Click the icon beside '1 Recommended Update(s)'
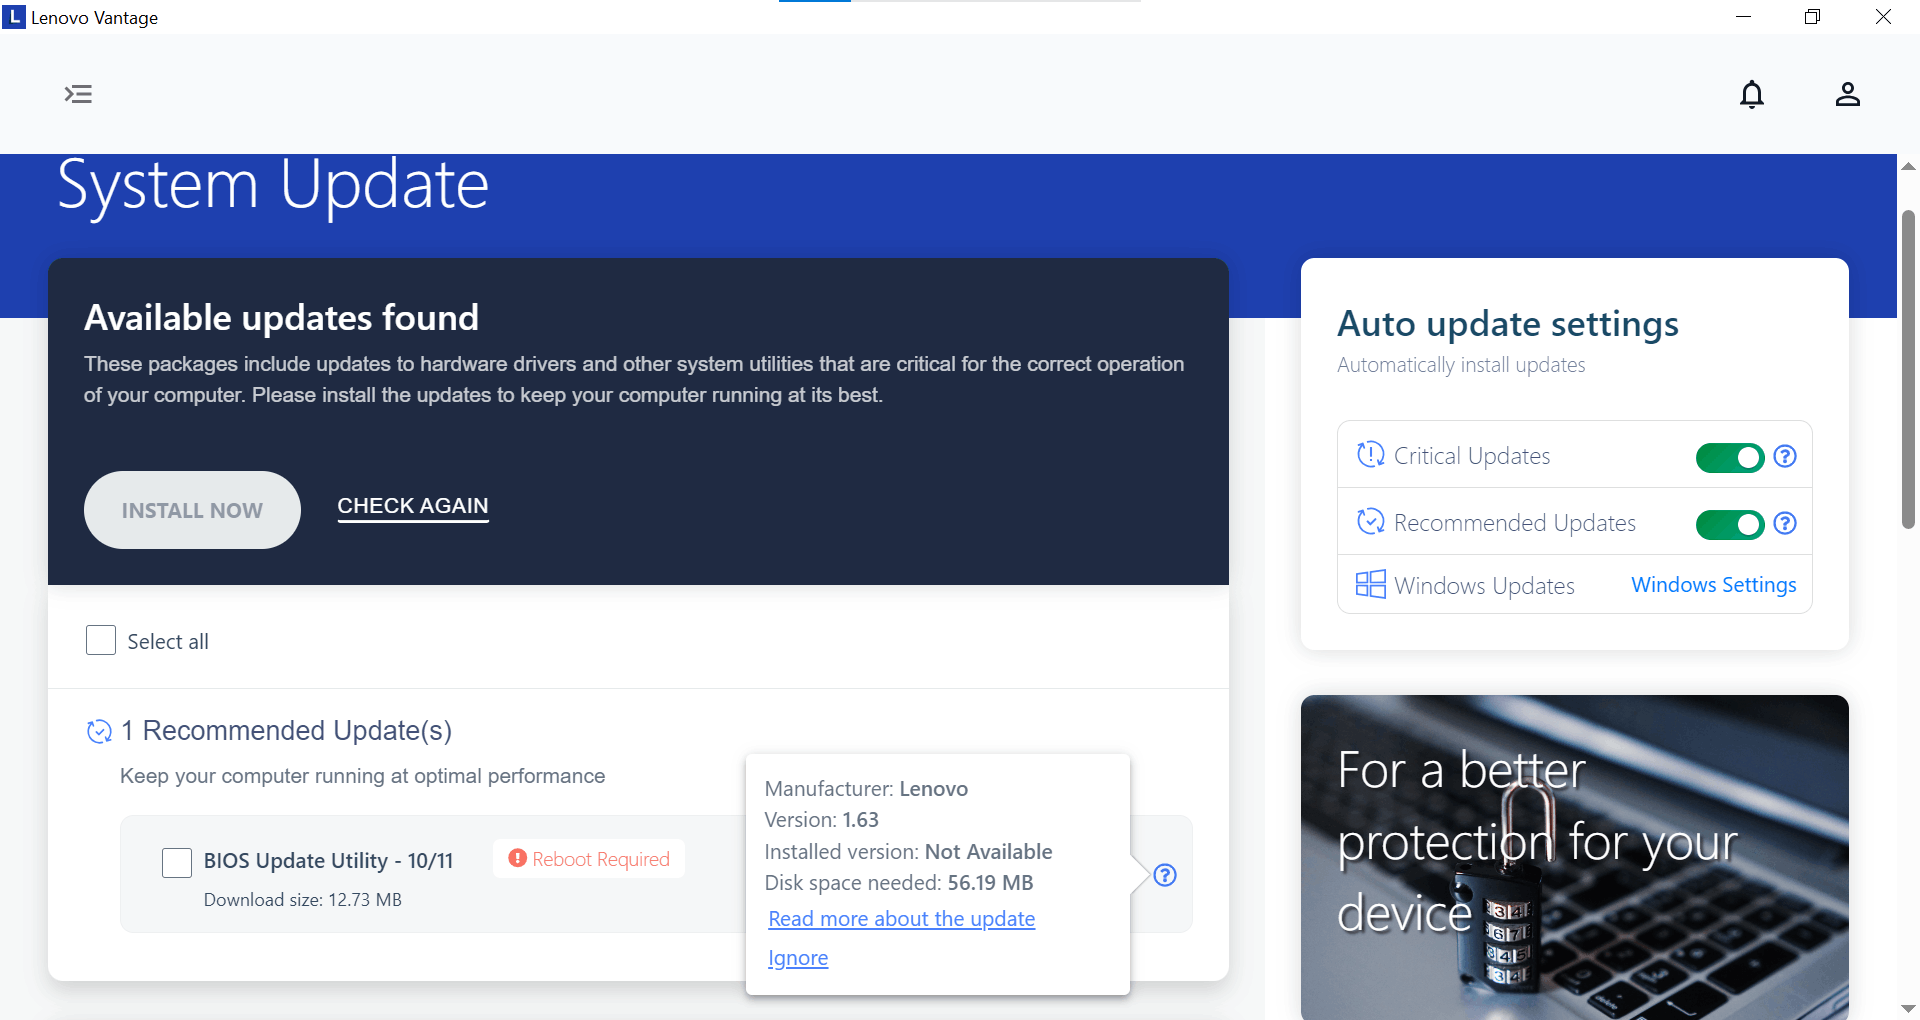 coord(99,732)
